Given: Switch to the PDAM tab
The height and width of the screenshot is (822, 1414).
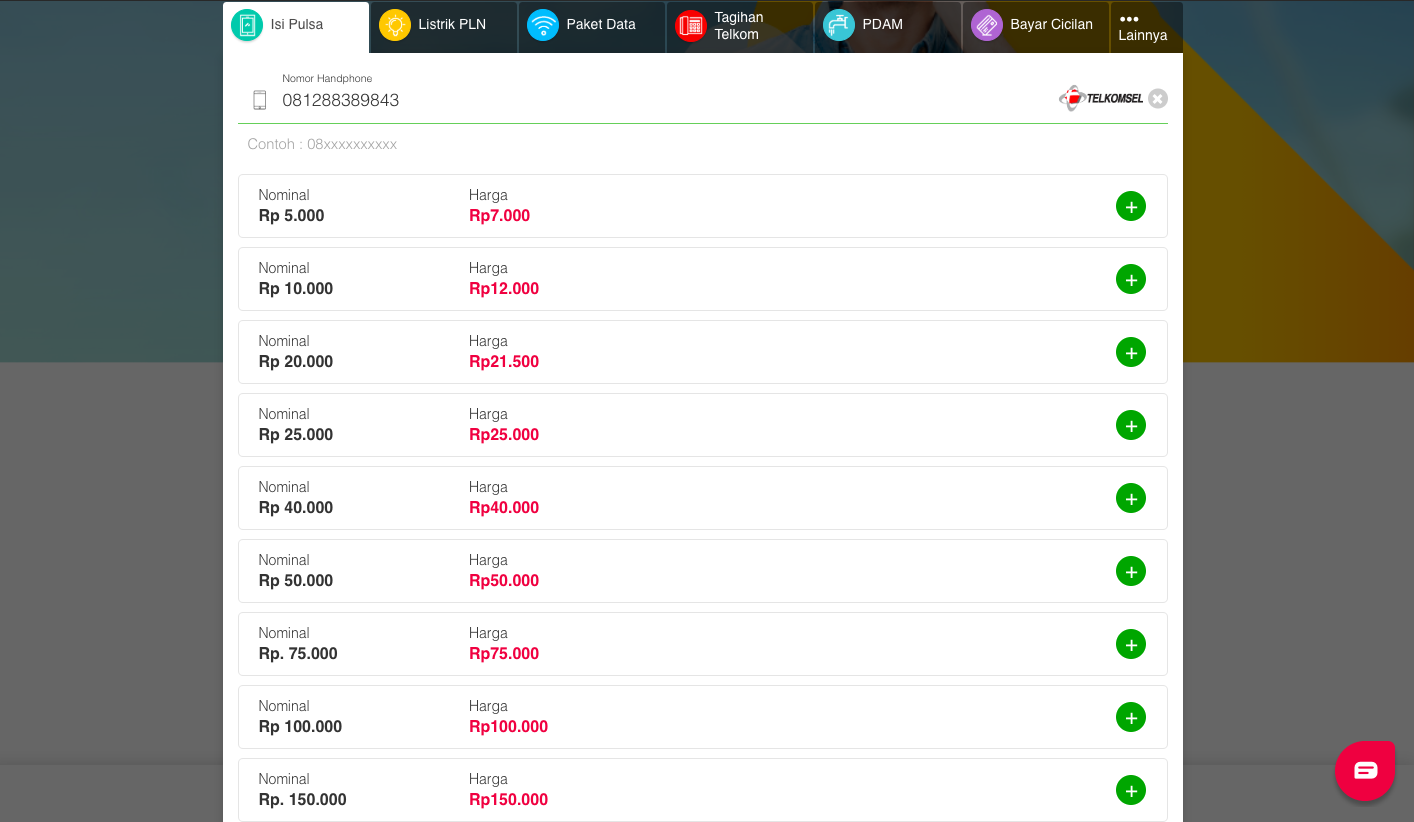Looking at the screenshot, I should [888, 27].
